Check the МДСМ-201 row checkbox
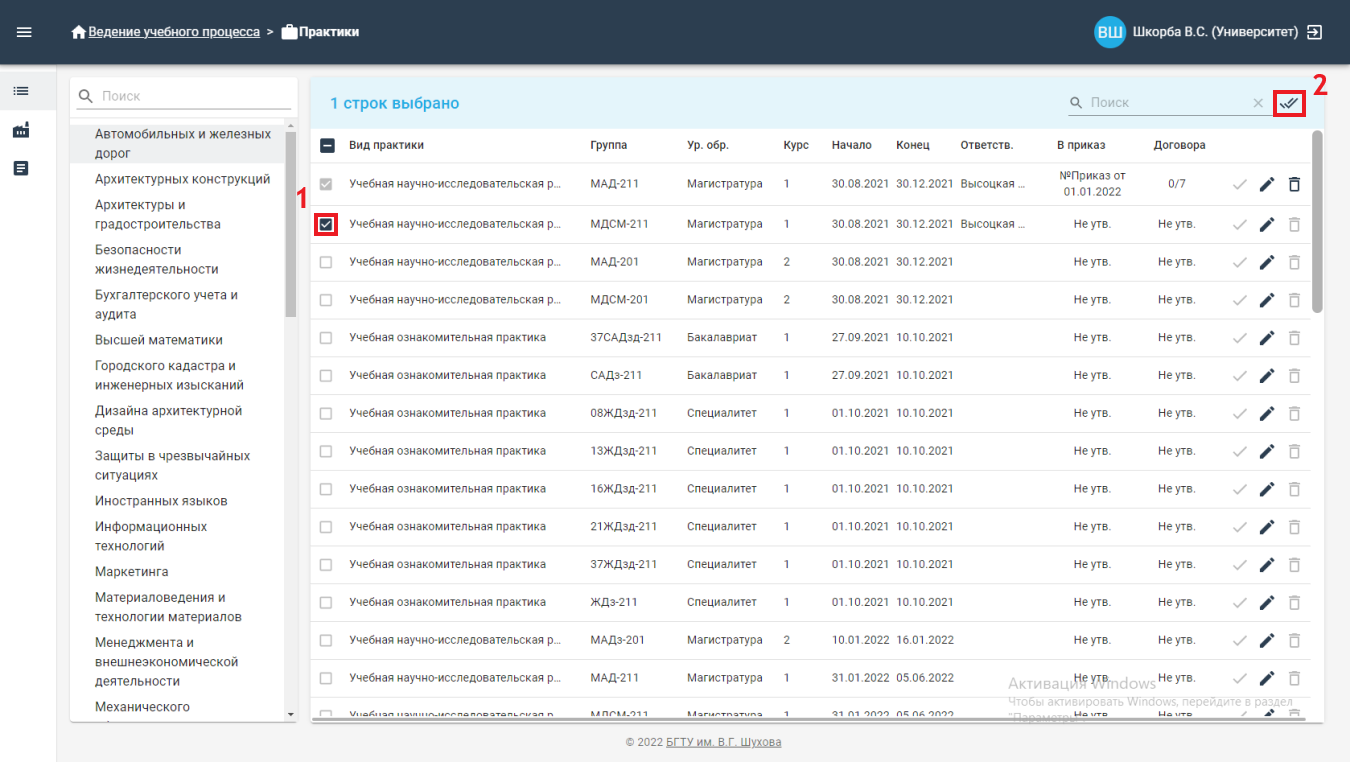Viewport: 1350px width, 762px height. pyautogui.click(x=326, y=300)
